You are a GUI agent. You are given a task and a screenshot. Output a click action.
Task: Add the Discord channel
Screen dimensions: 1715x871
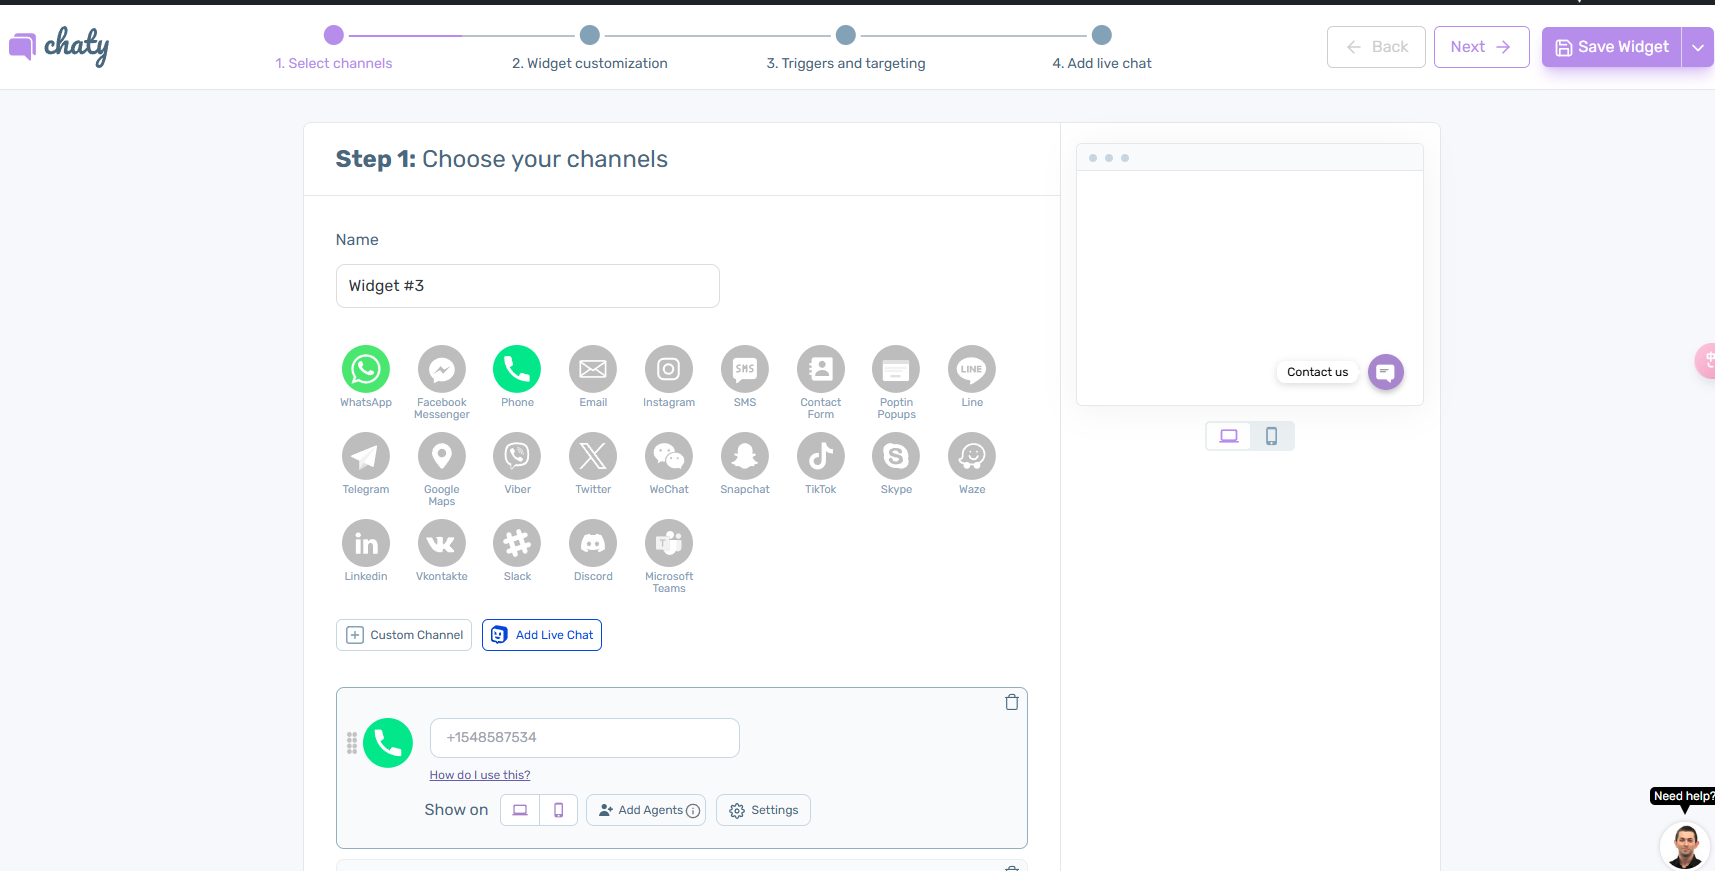593,543
